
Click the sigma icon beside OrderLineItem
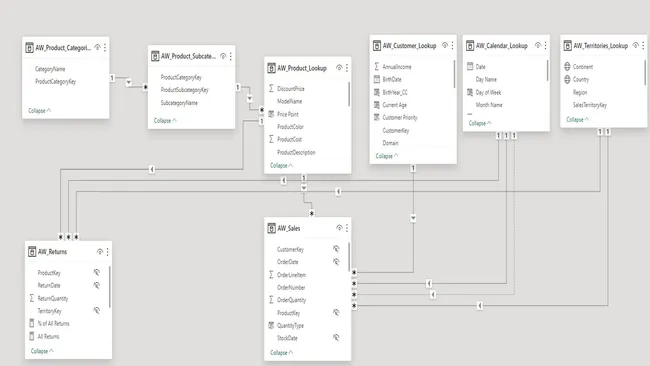271,274
